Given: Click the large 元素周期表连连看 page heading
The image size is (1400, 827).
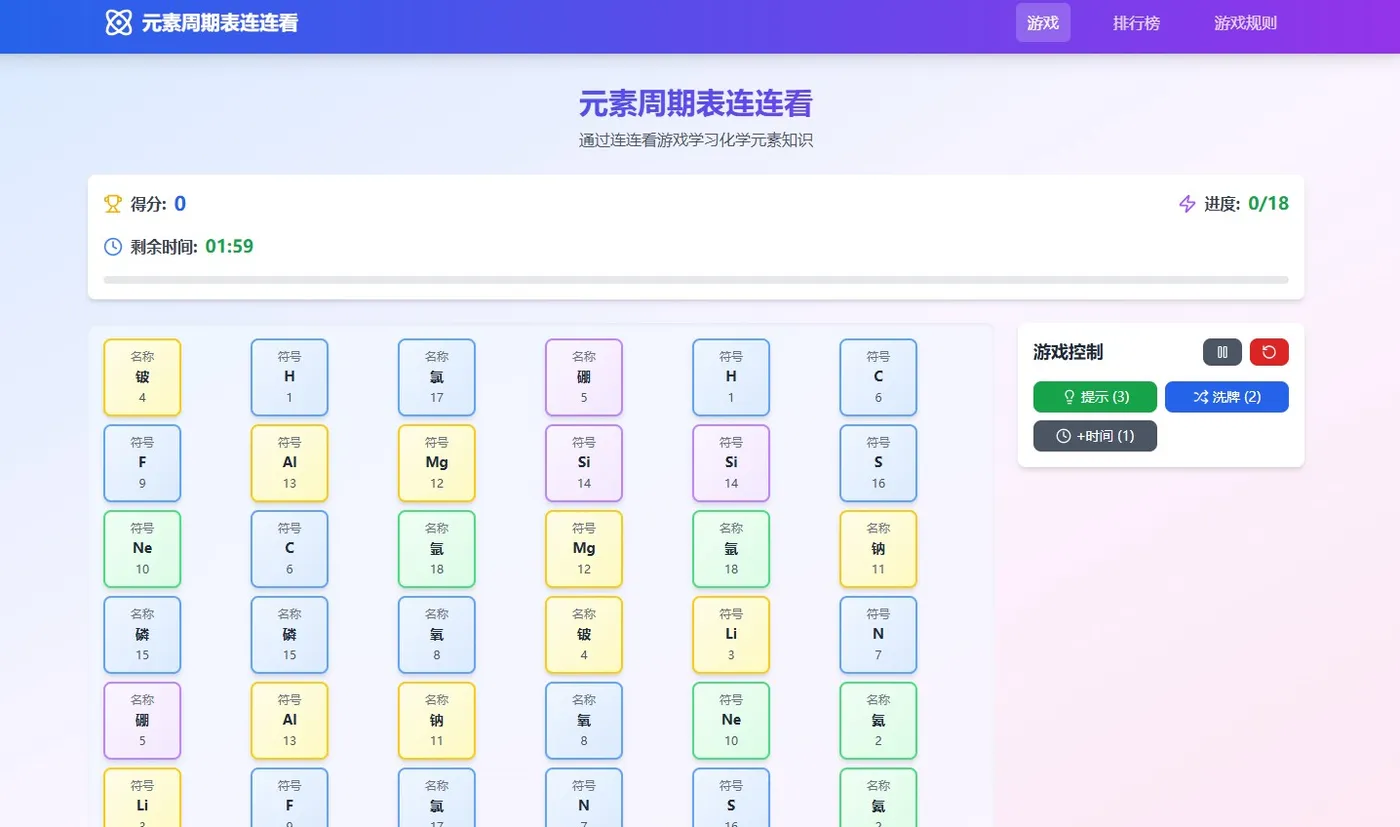Looking at the screenshot, I should 696,103.
